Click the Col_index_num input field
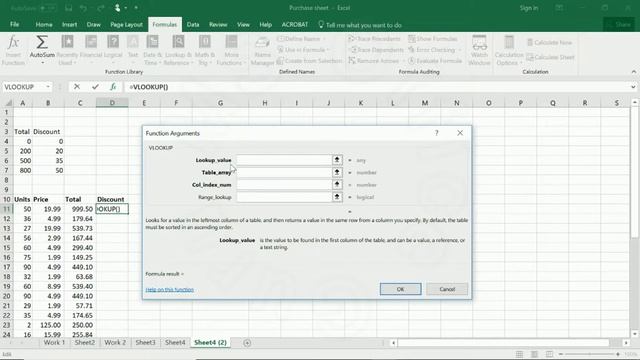640x360 pixels. coord(284,184)
